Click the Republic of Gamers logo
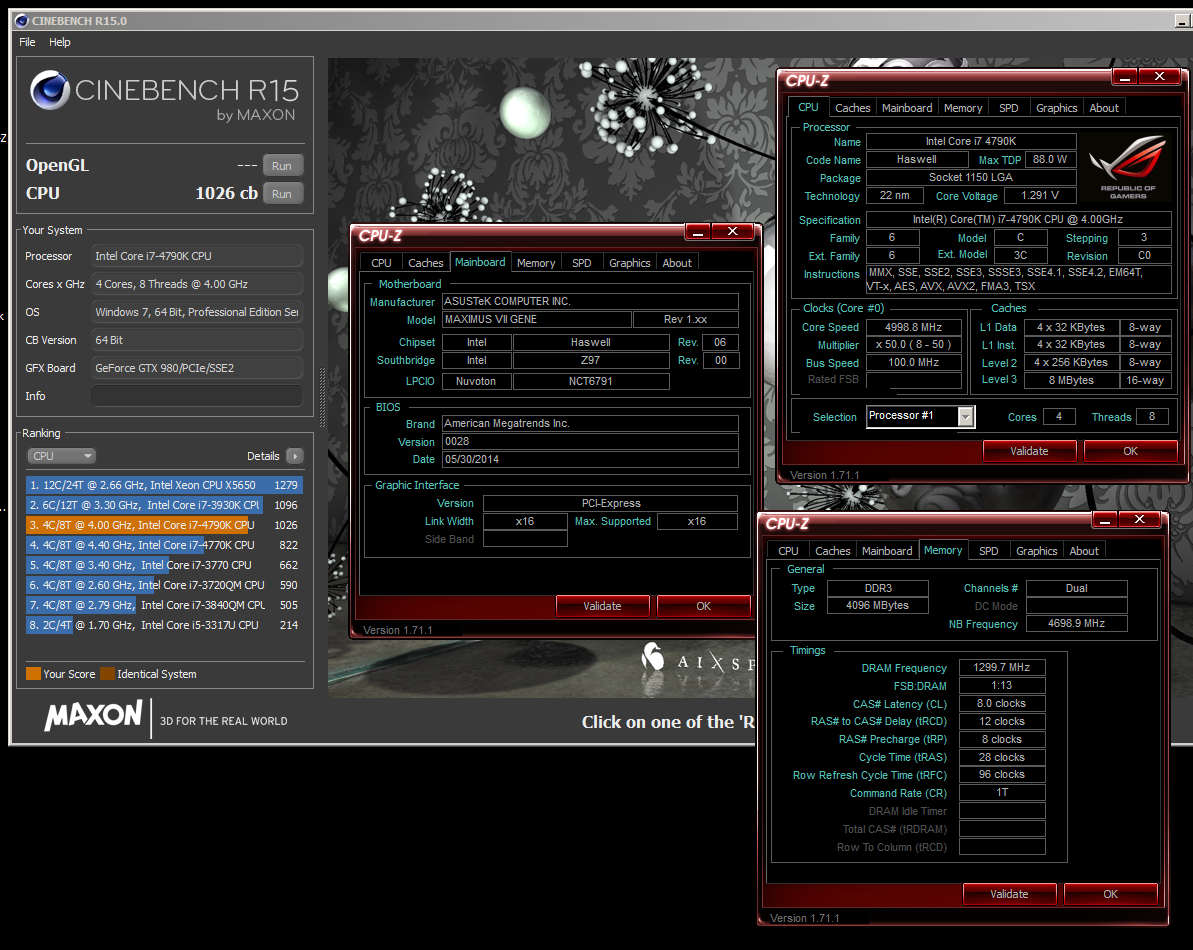This screenshot has width=1193, height=950. click(x=1128, y=167)
